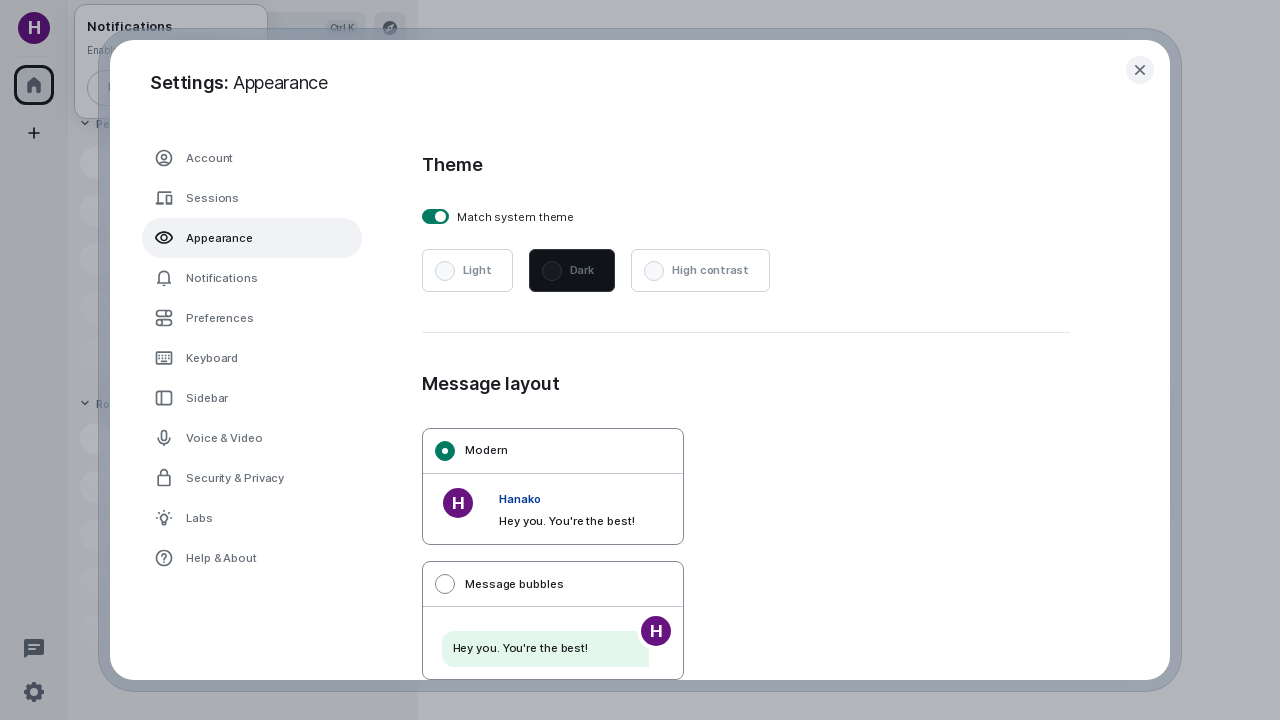Click the Help & About question icon

click(164, 558)
